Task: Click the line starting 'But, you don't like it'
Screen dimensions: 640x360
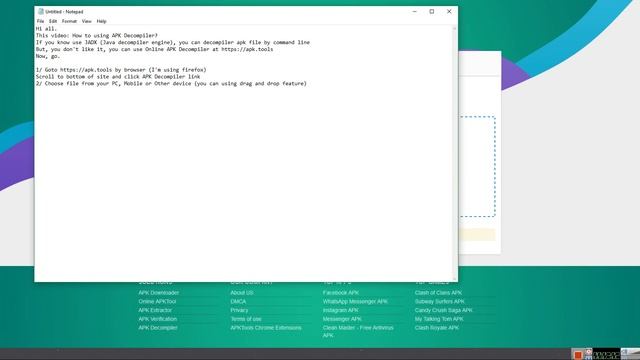Action: pyautogui.click(x=154, y=49)
